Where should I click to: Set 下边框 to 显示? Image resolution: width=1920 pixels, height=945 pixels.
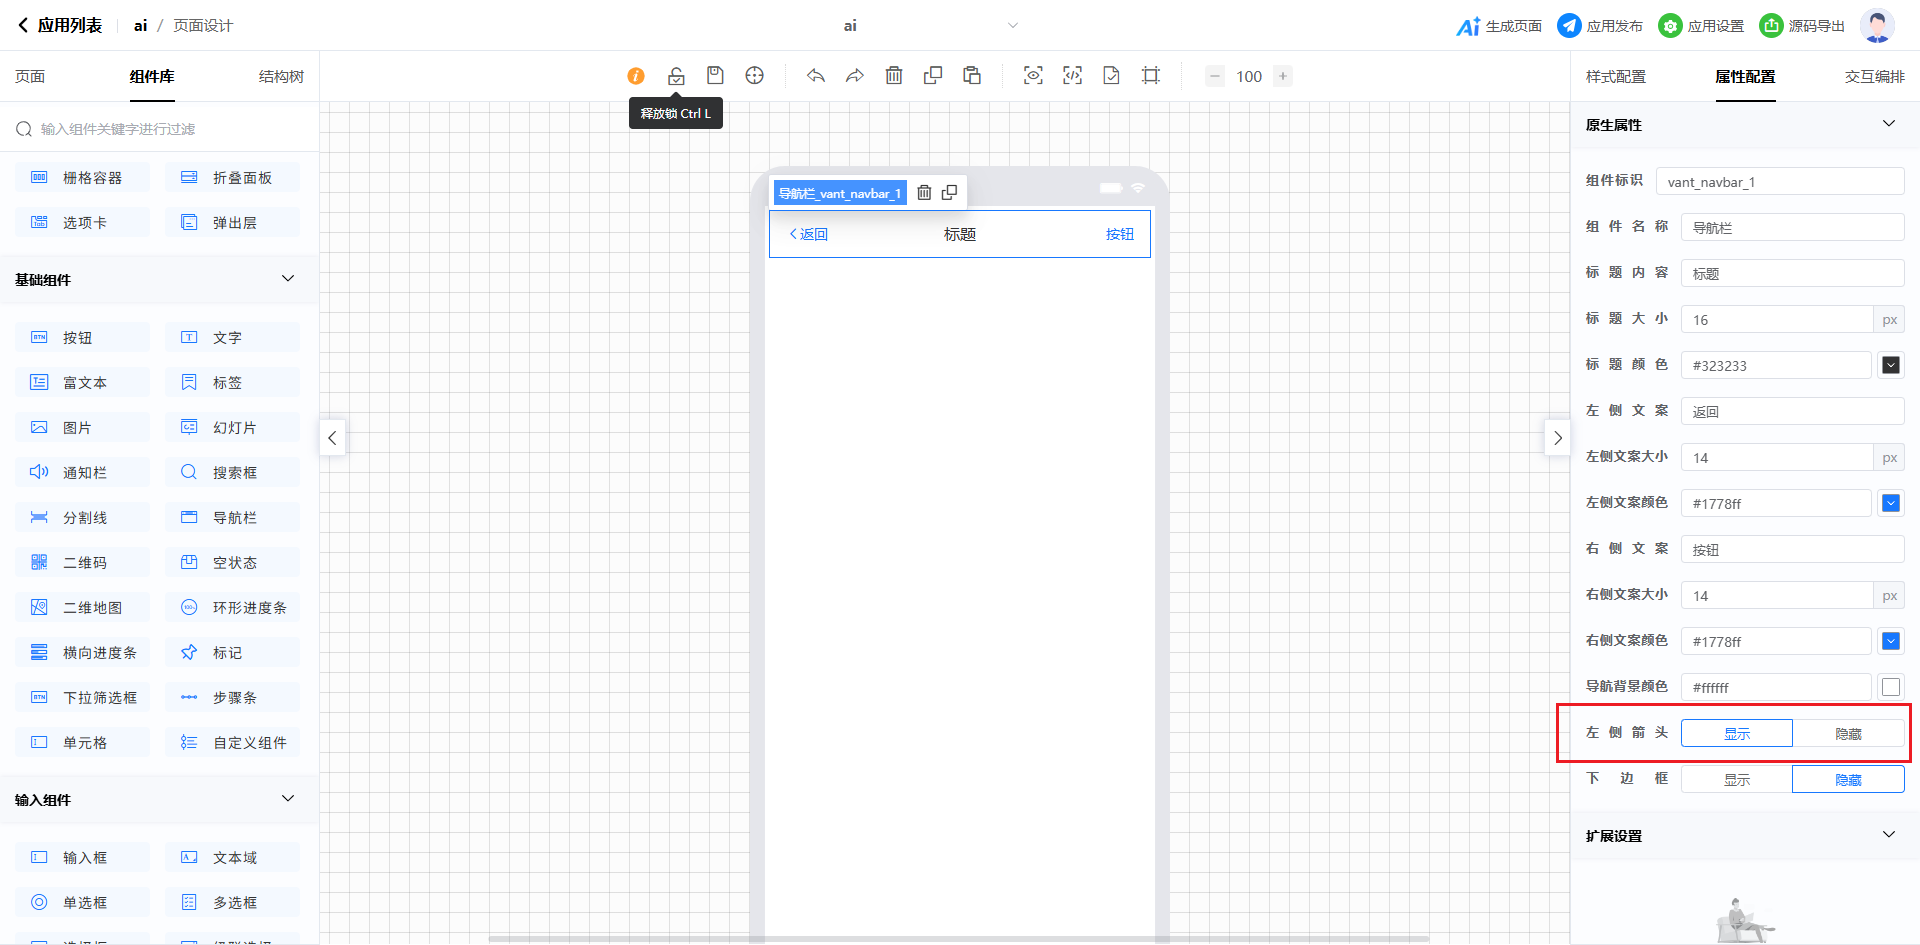pyautogui.click(x=1737, y=780)
